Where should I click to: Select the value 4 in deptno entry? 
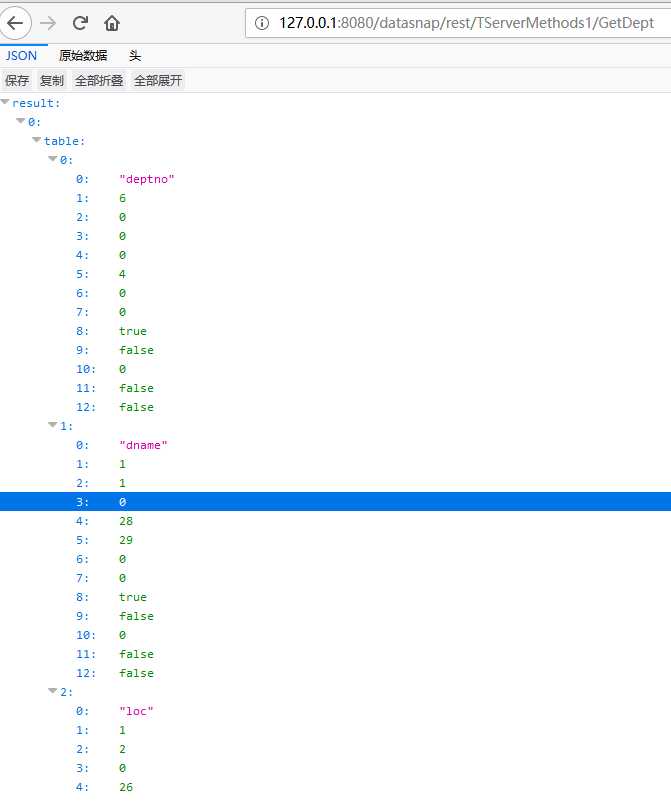click(x=123, y=274)
